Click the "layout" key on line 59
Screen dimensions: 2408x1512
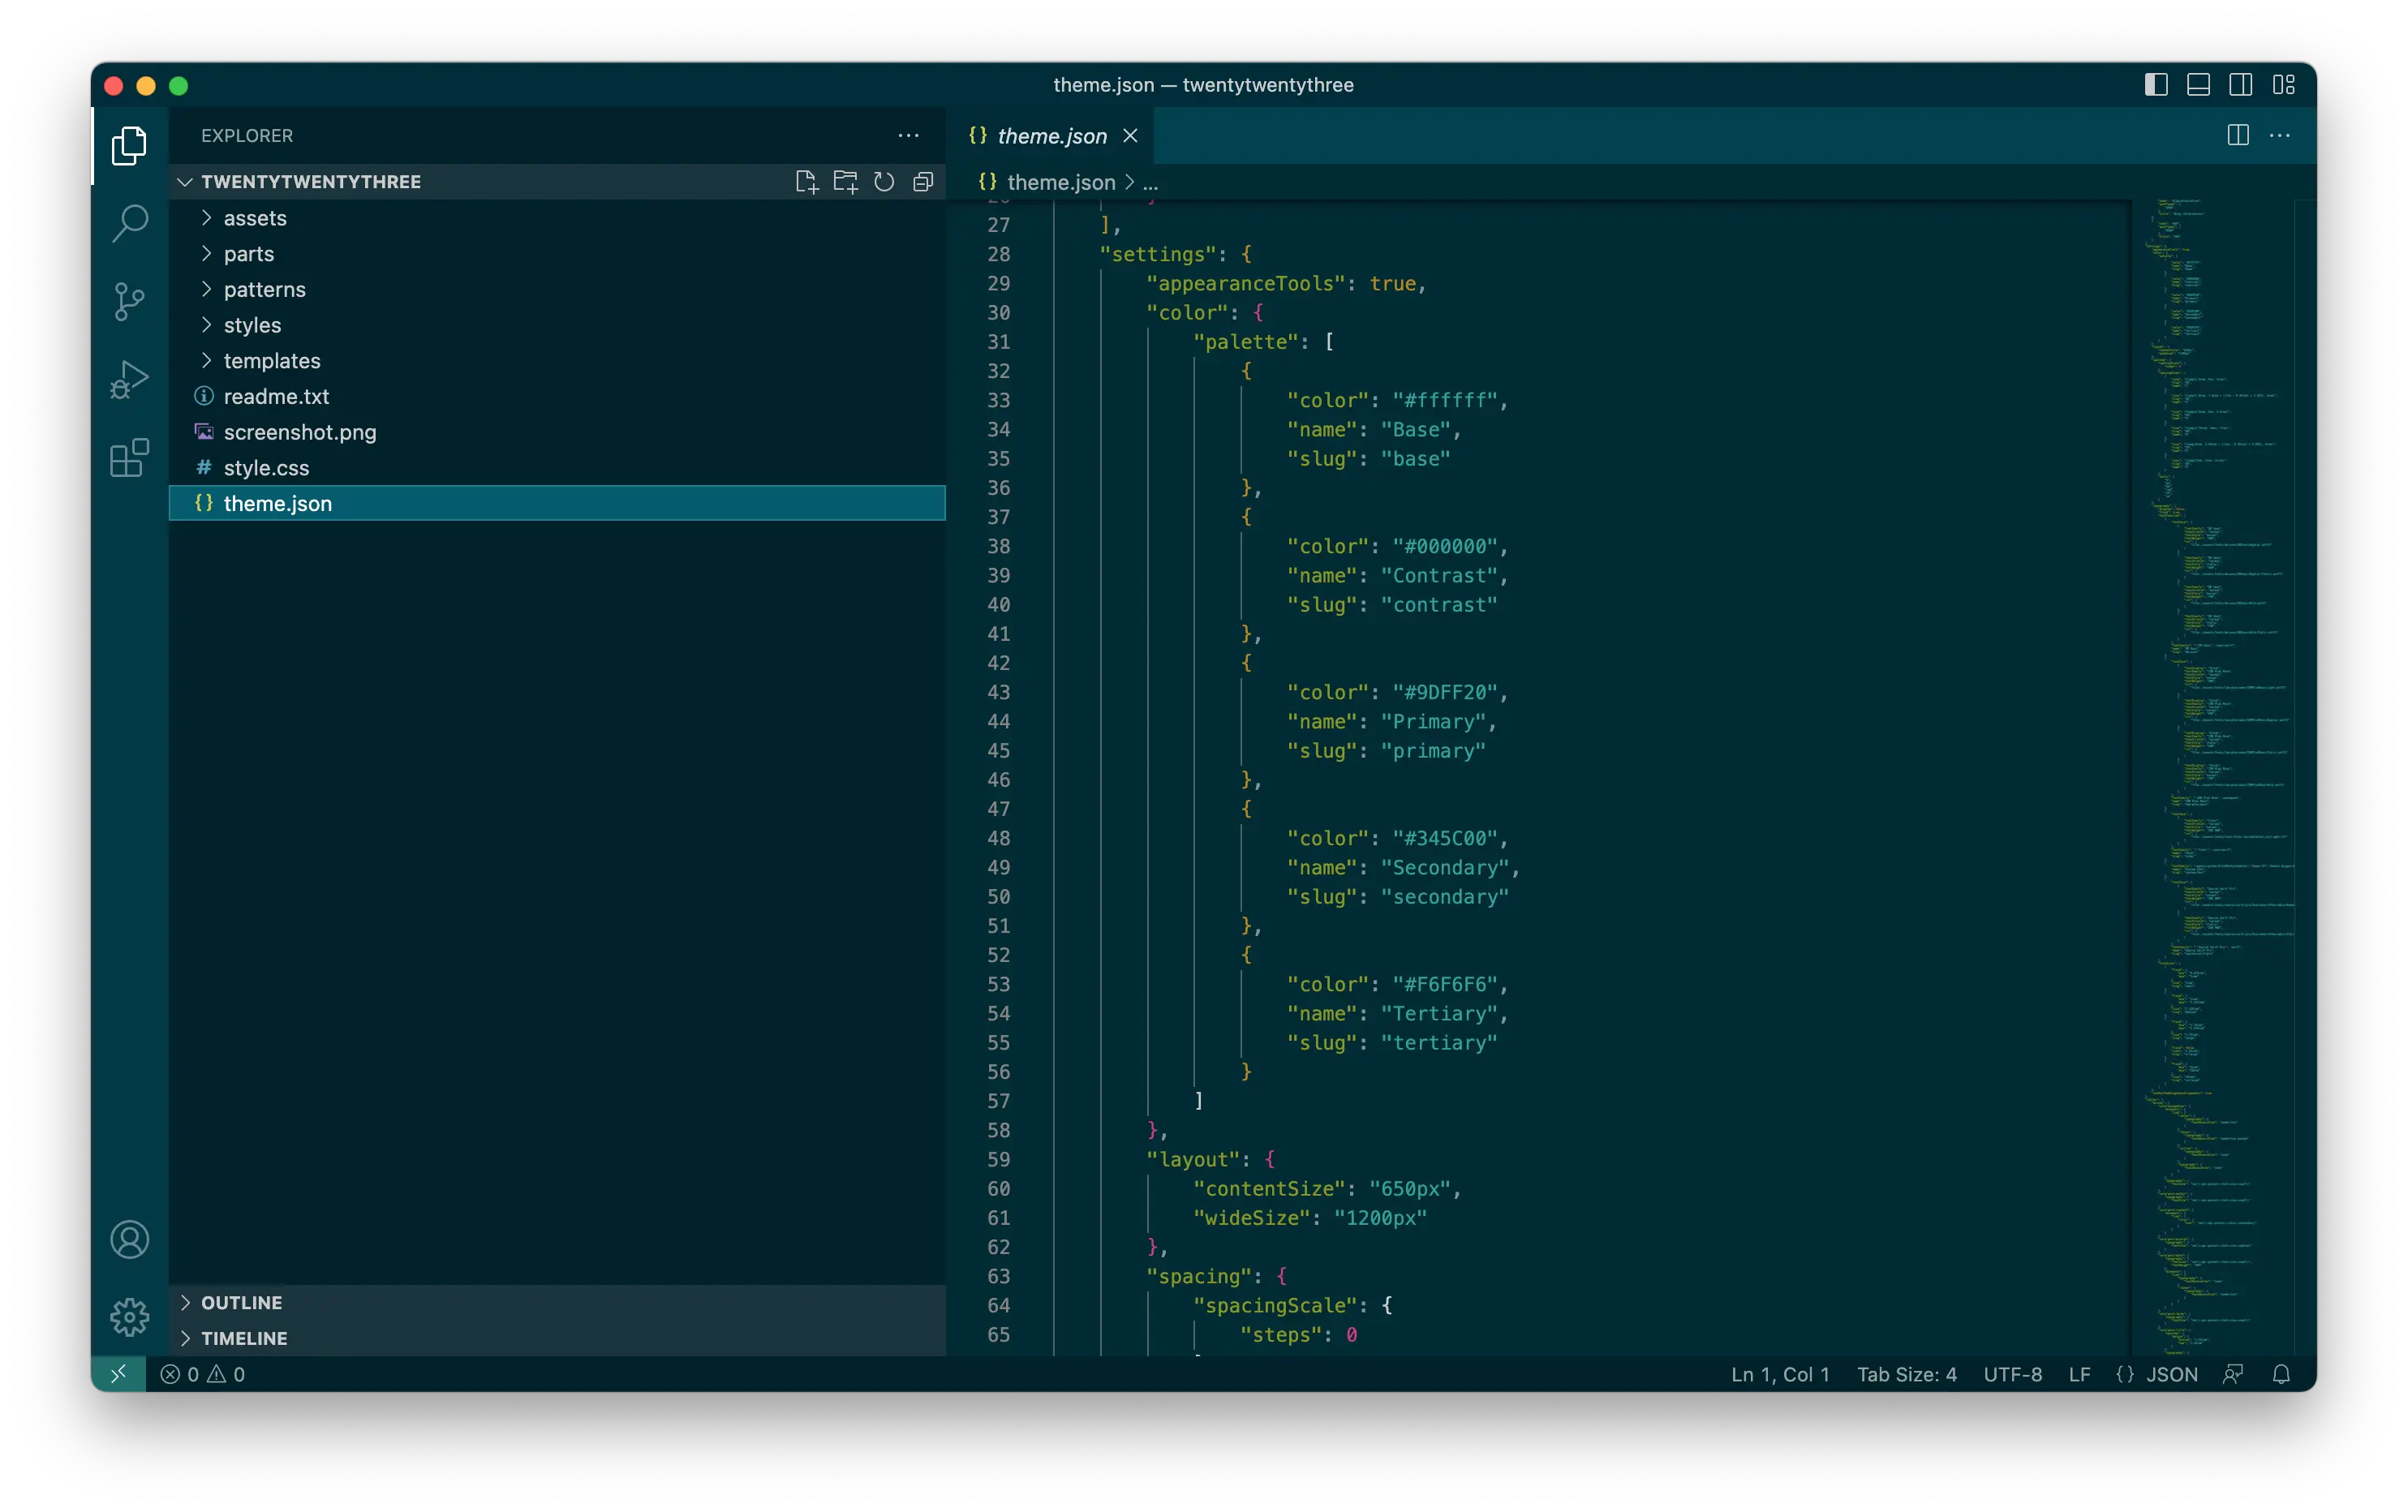tap(1193, 1160)
